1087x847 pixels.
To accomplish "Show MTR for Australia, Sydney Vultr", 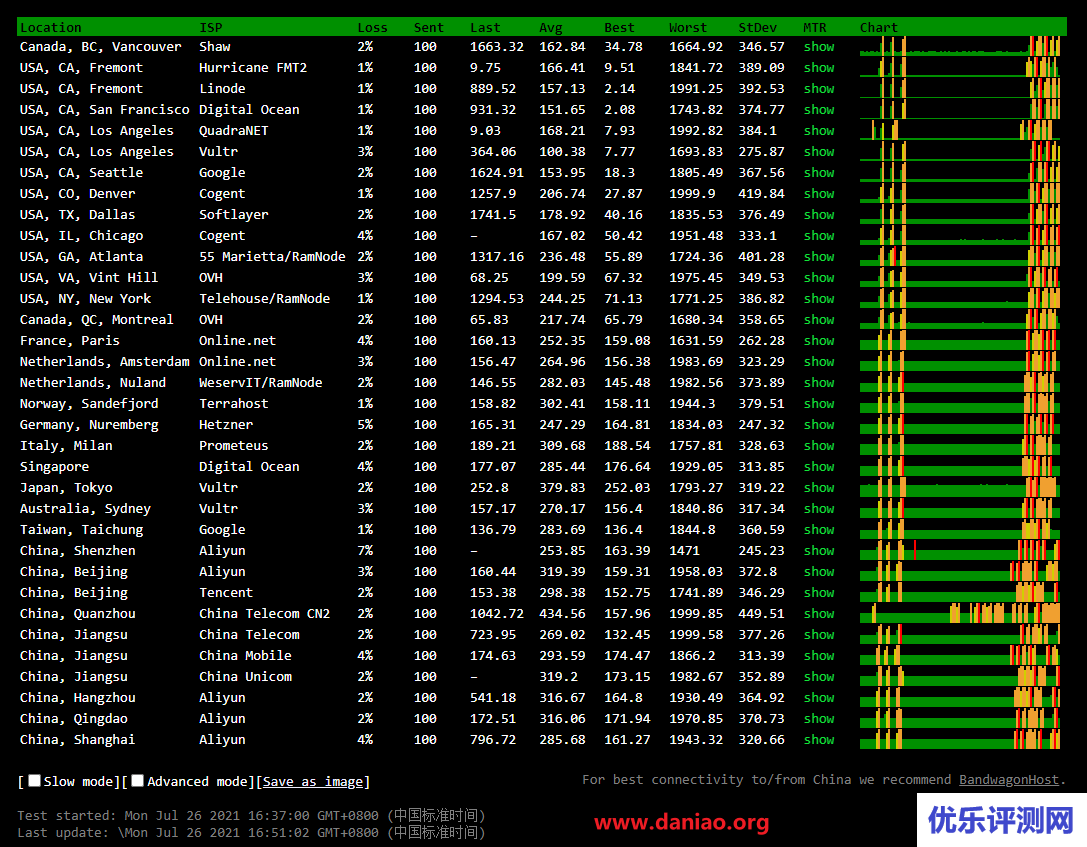I will (x=818, y=509).
